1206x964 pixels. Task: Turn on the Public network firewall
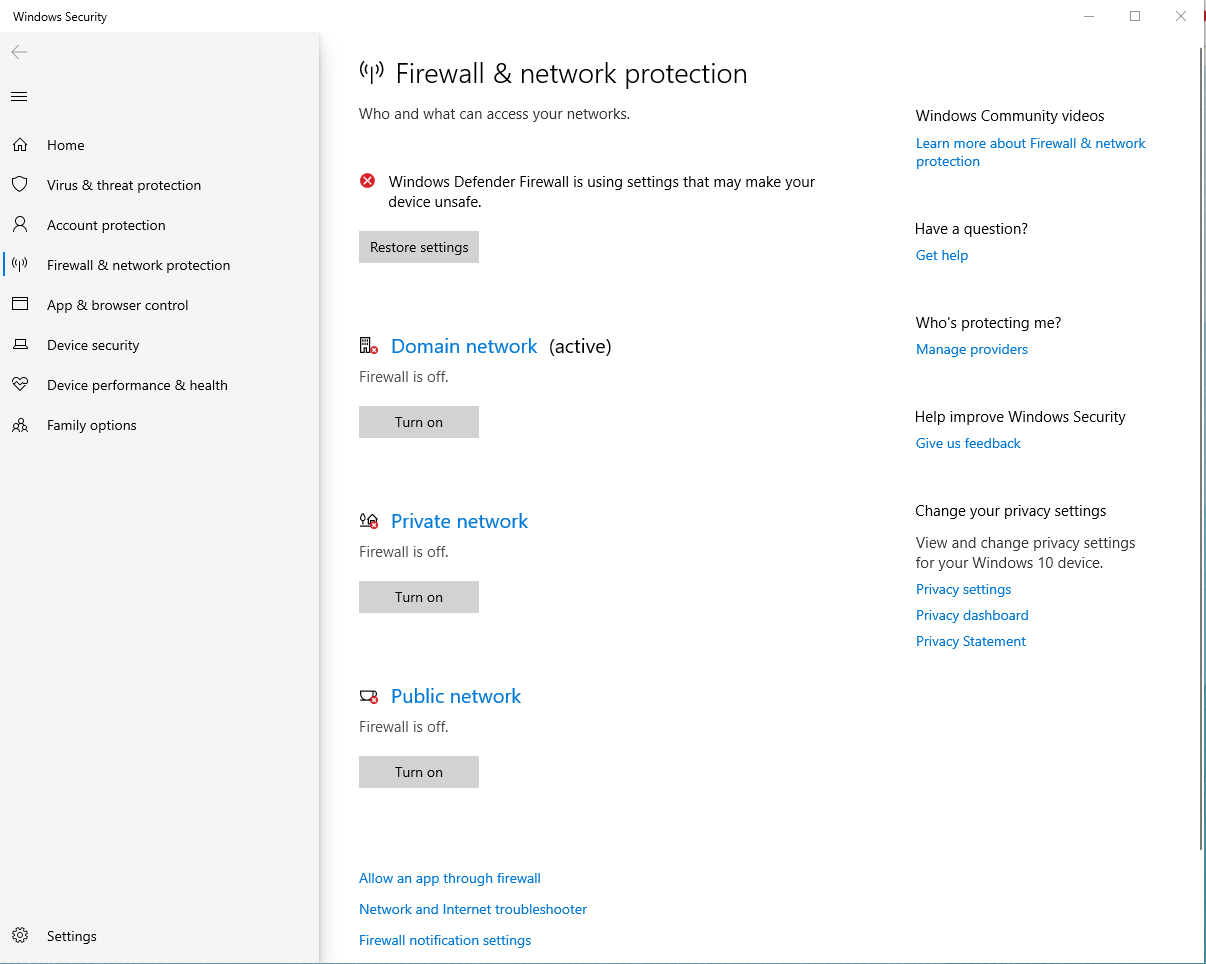419,772
